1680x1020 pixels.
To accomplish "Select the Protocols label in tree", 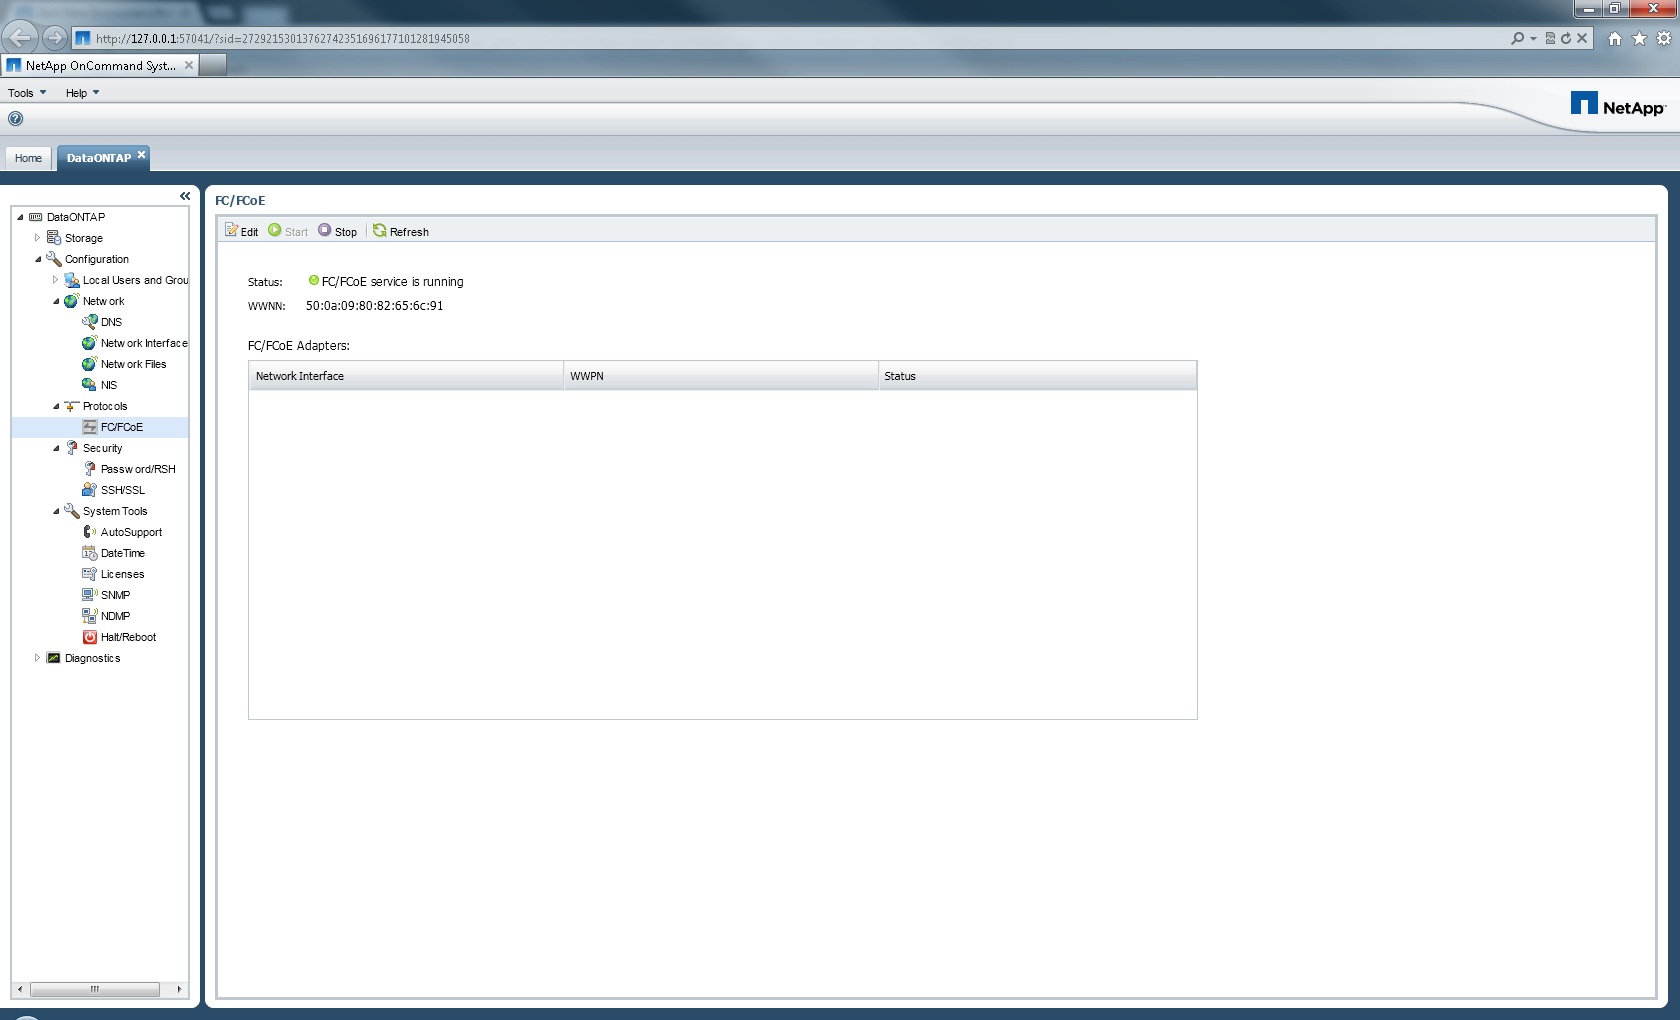I will pos(105,406).
